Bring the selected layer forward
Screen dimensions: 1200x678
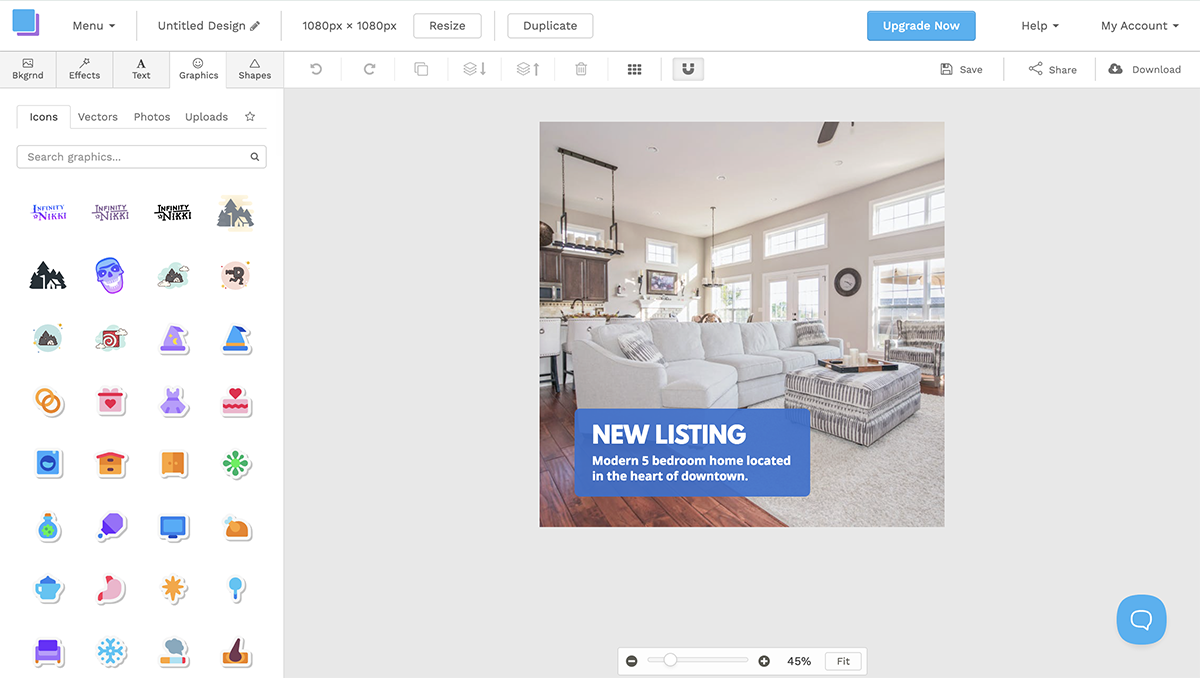(x=527, y=68)
